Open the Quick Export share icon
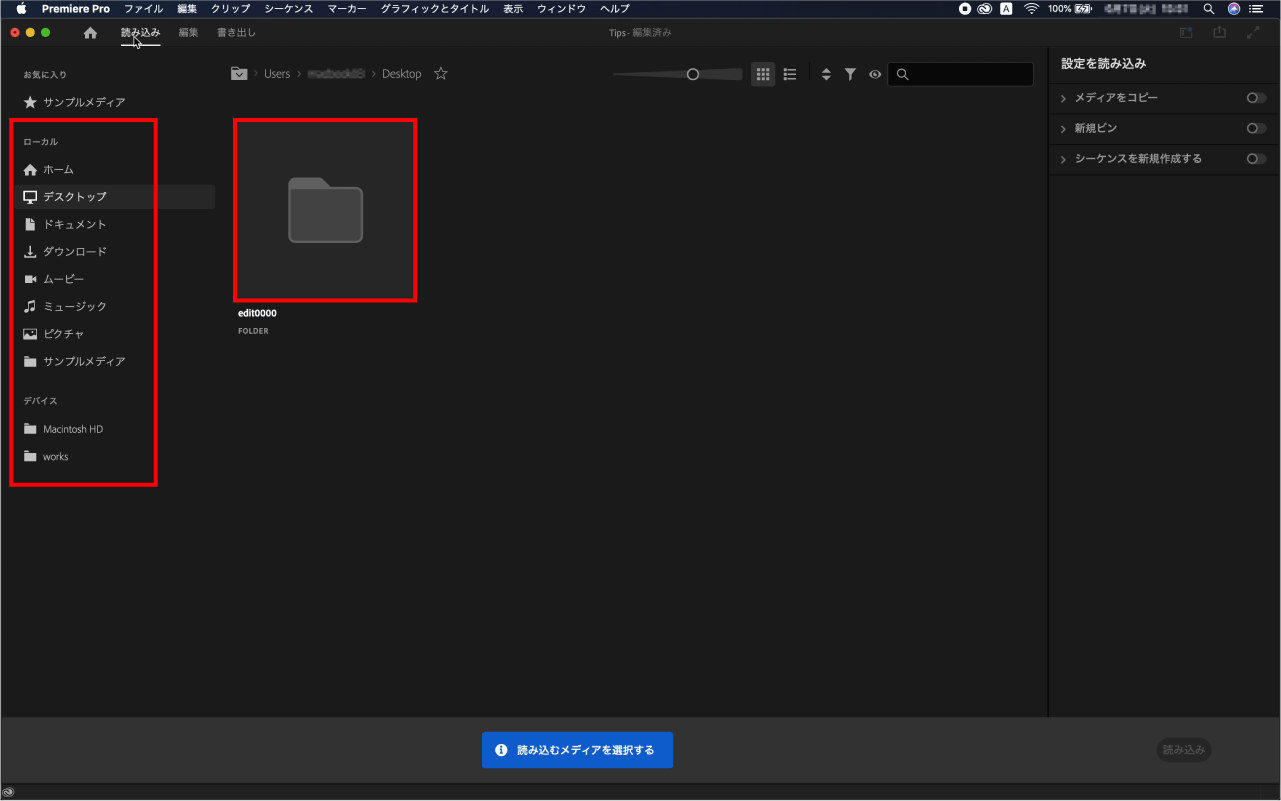 point(1219,33)
